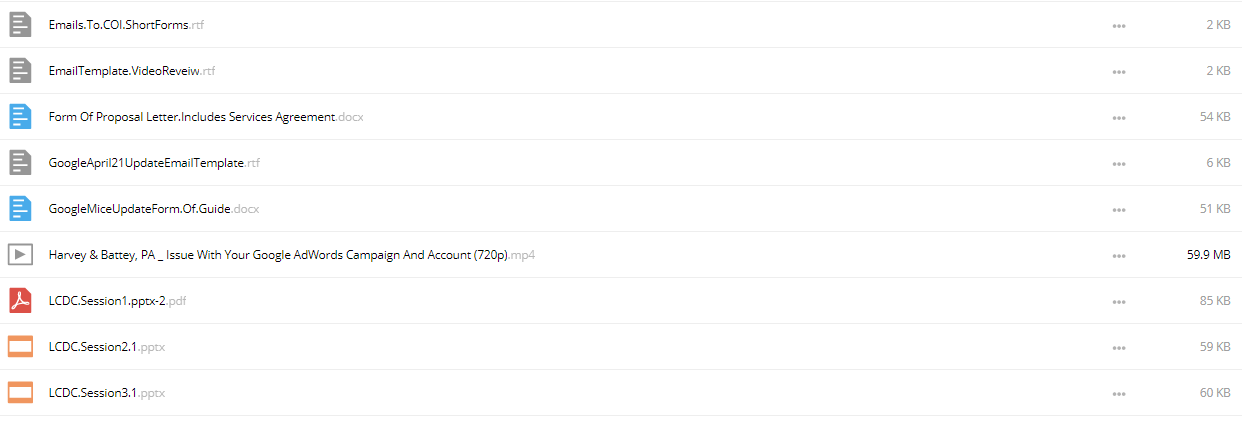Viewport: 1242px width, 426px height.
Task: Open the ellipsis menu for LCDC.Session3.1.pptx
Action: (1119, 394)
